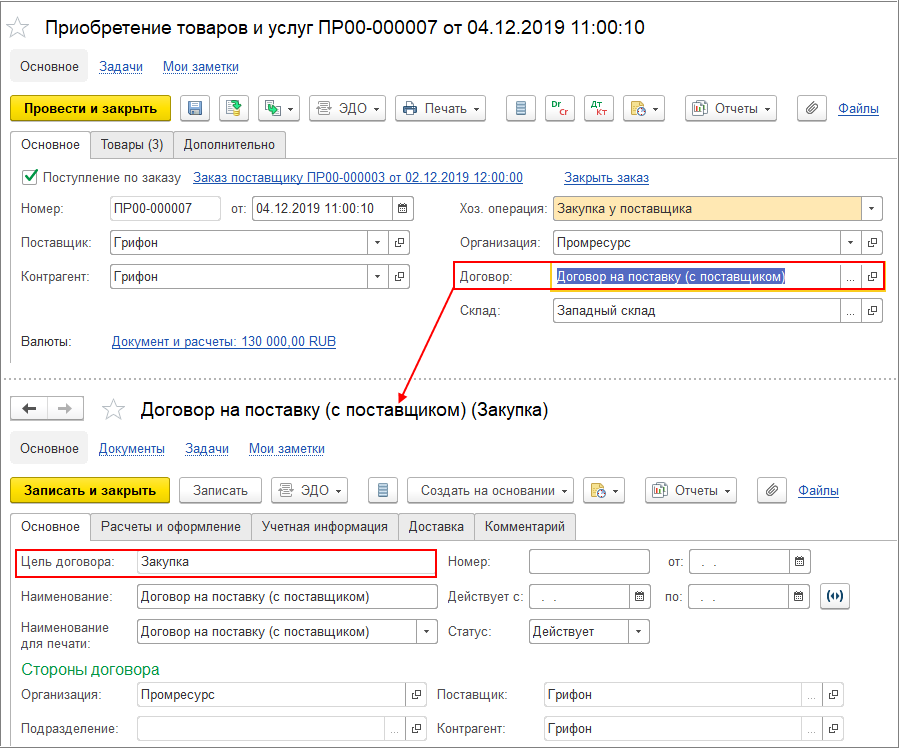Click the post document icon
Image resolution: width=899 pixels, height=748 pixels.
(233, 108)
